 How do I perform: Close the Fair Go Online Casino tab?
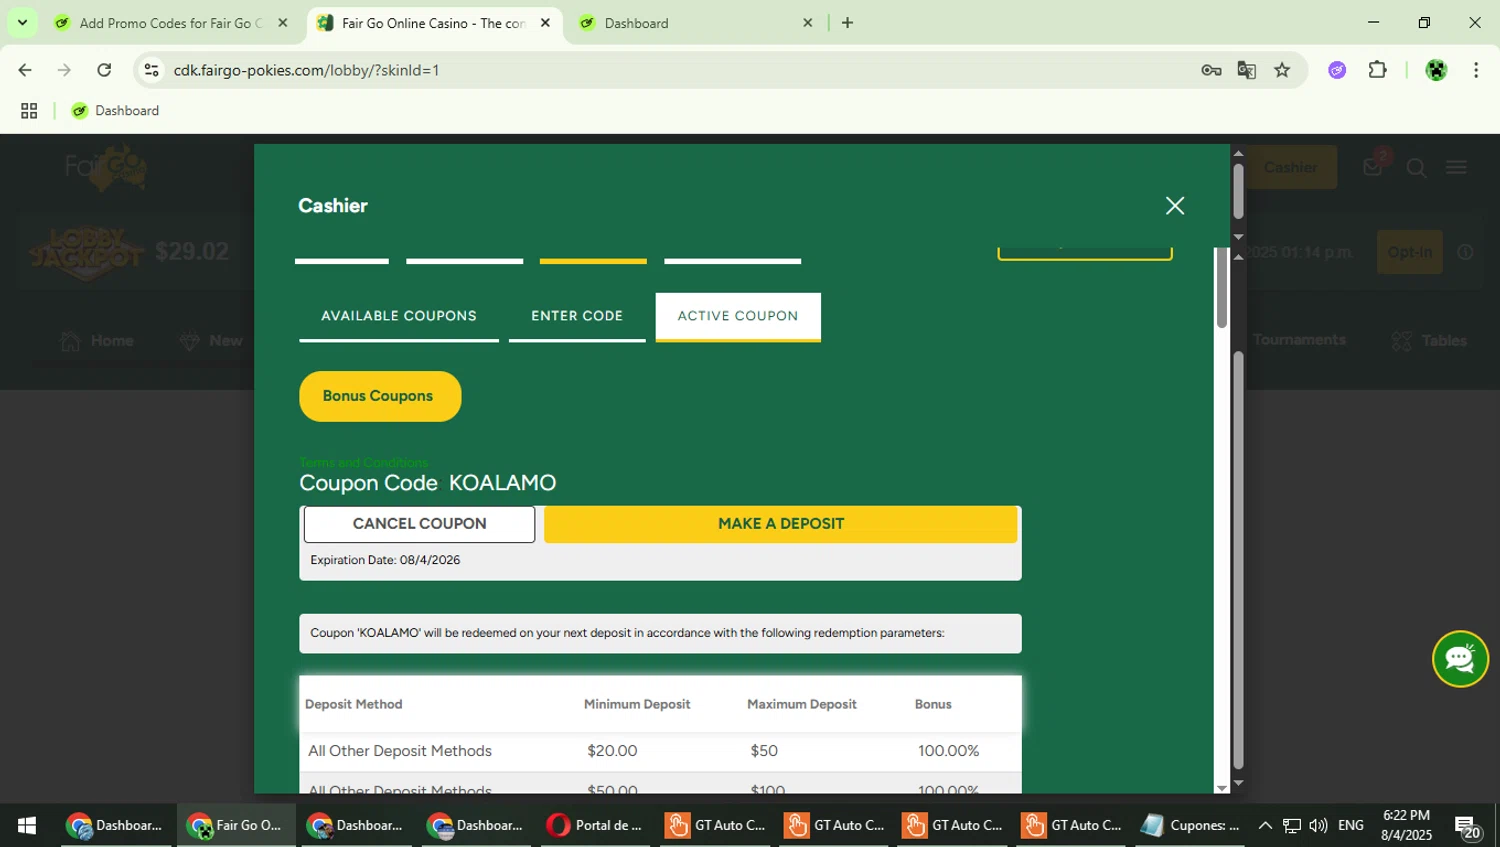(x=545, y=23)
